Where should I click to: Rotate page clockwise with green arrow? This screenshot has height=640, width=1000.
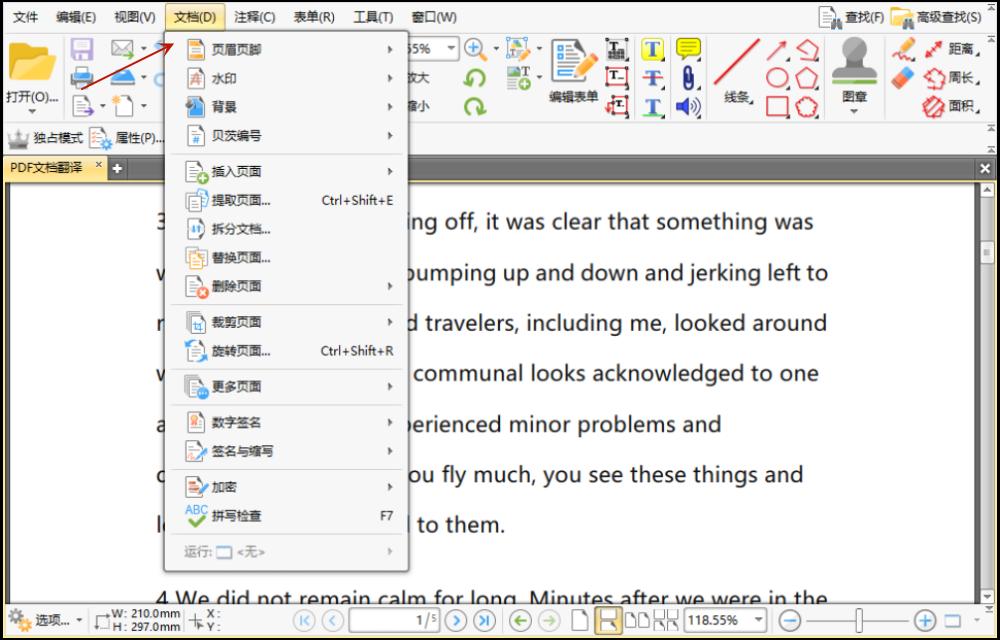[x=474, y=106]
